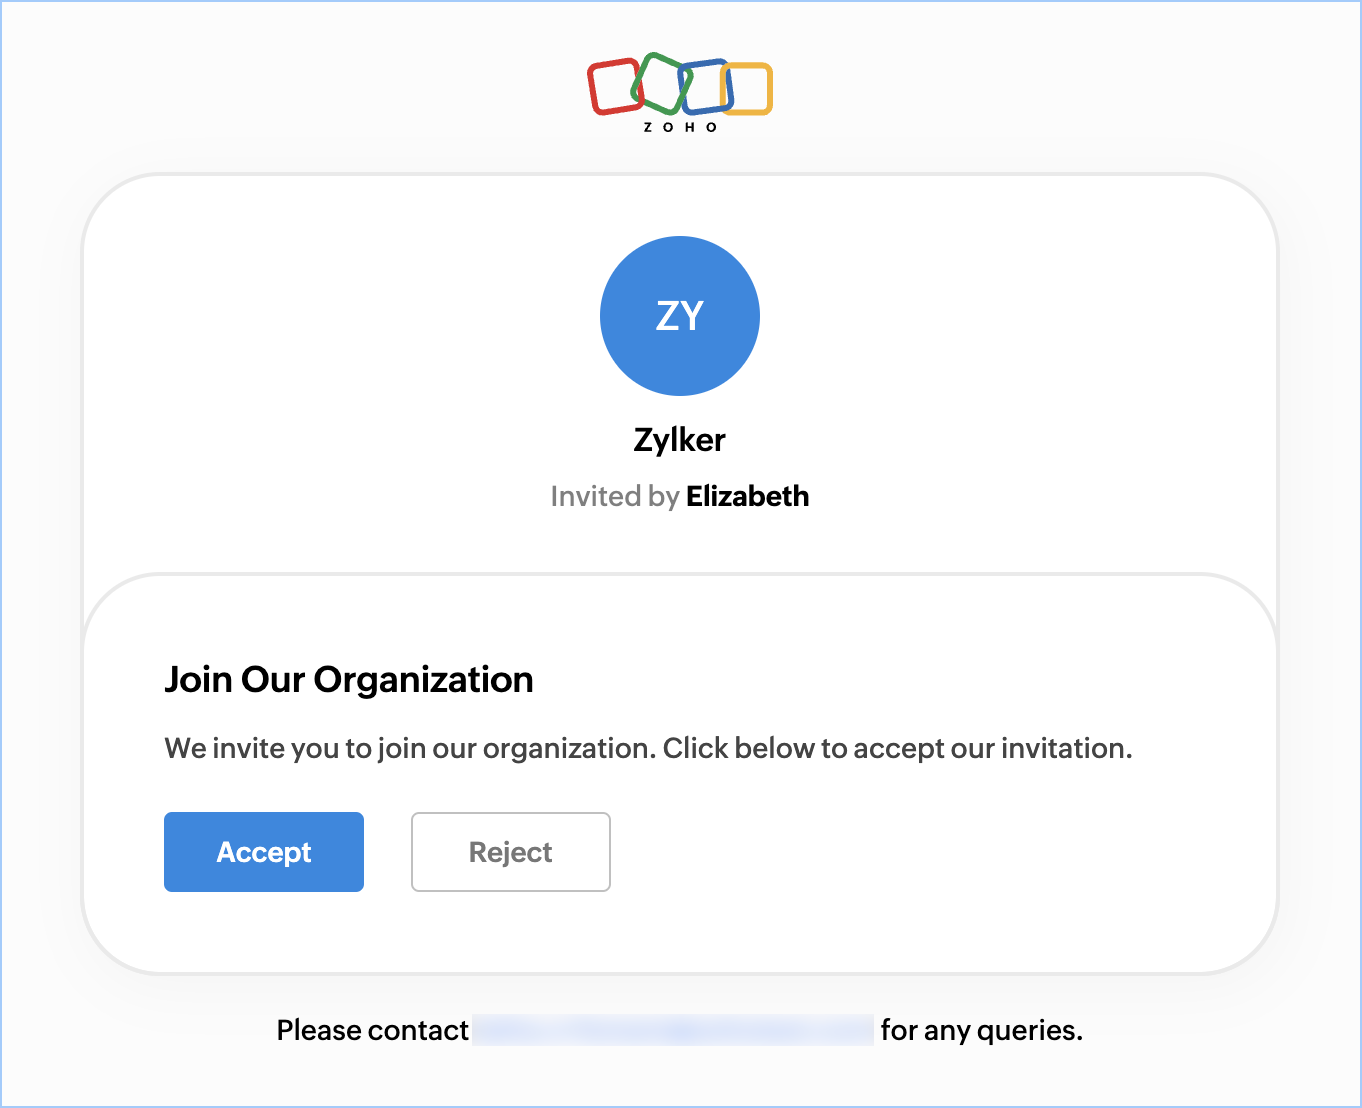Click the yellow square in Zoho logo
The image size is (1362, 1108).
(x=747, y=89)
